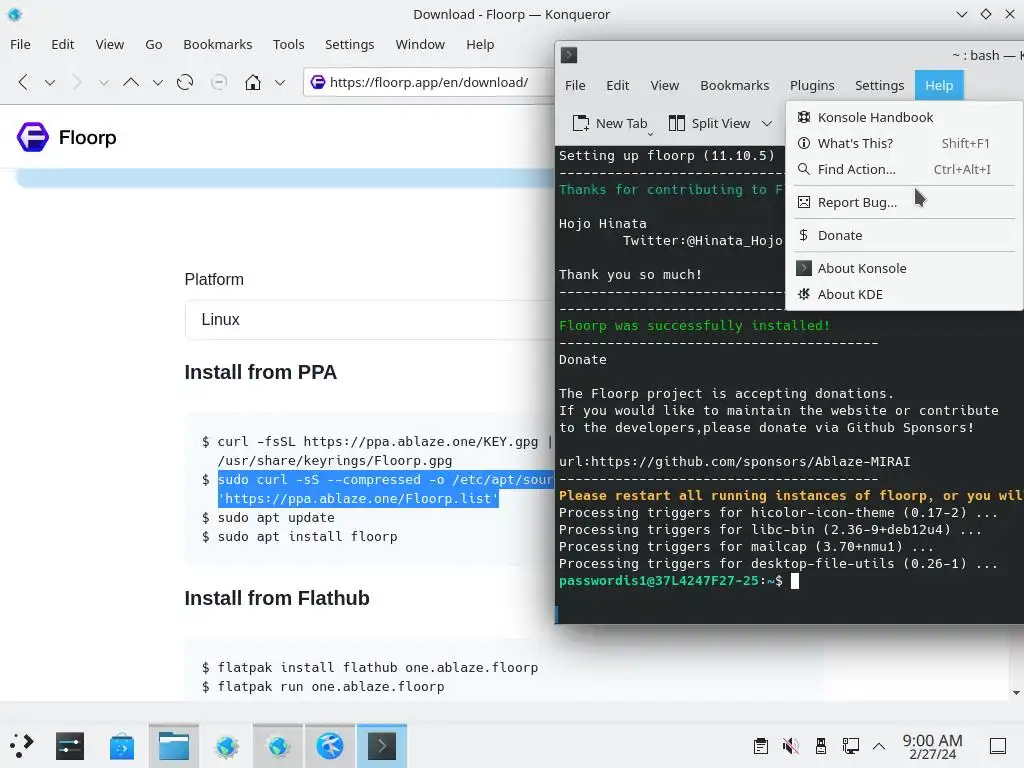
Task: Open Konsole View menu
Action: click(x=664, y=86)
